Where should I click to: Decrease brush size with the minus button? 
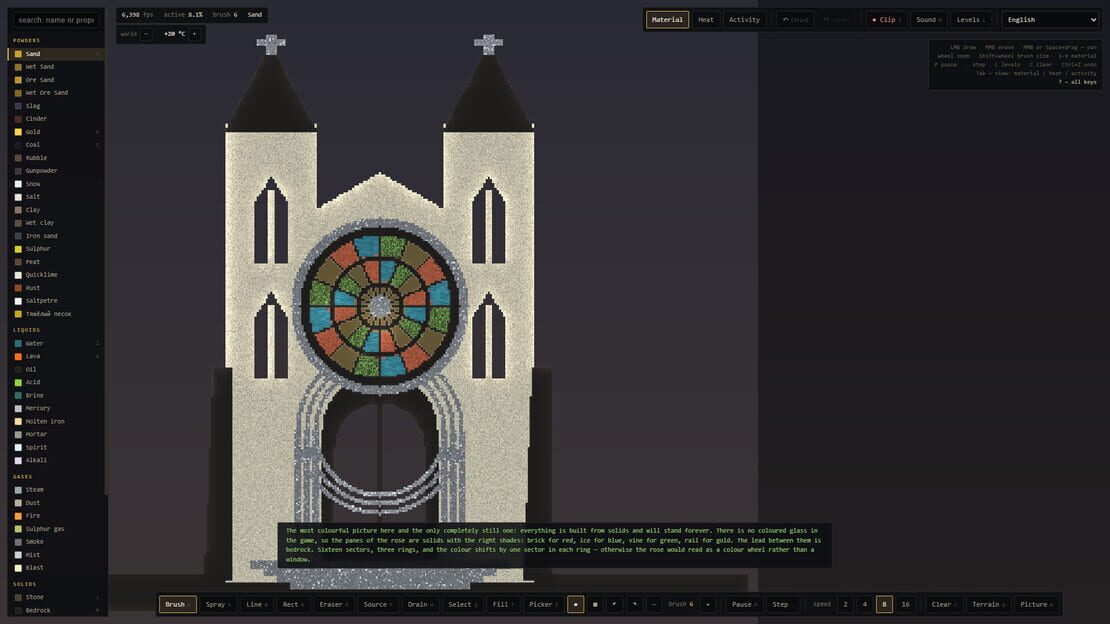click(x=654, y=604)
